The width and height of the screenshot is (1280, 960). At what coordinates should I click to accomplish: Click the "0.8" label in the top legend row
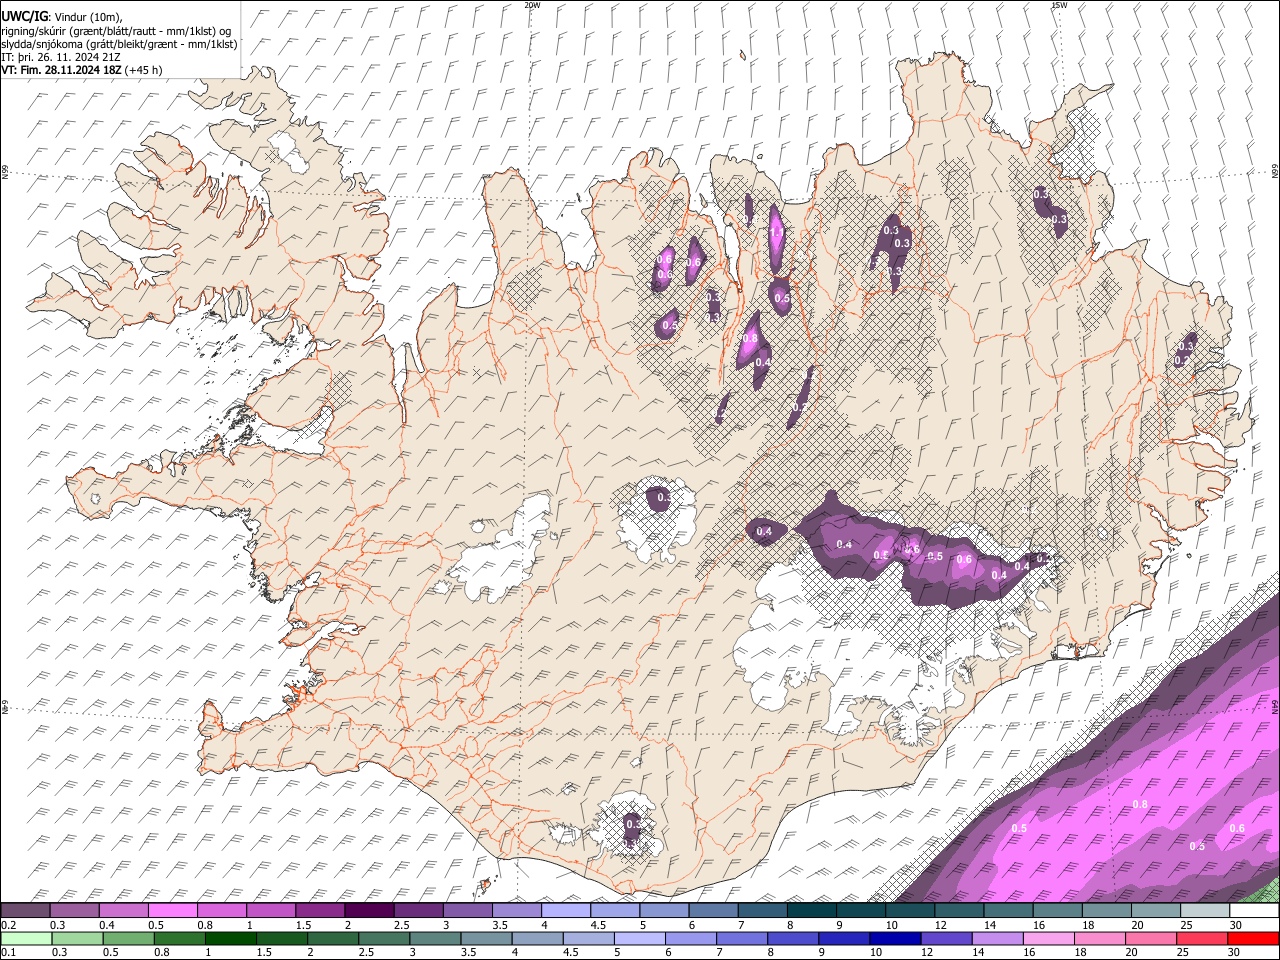click(x=204, y=925)
